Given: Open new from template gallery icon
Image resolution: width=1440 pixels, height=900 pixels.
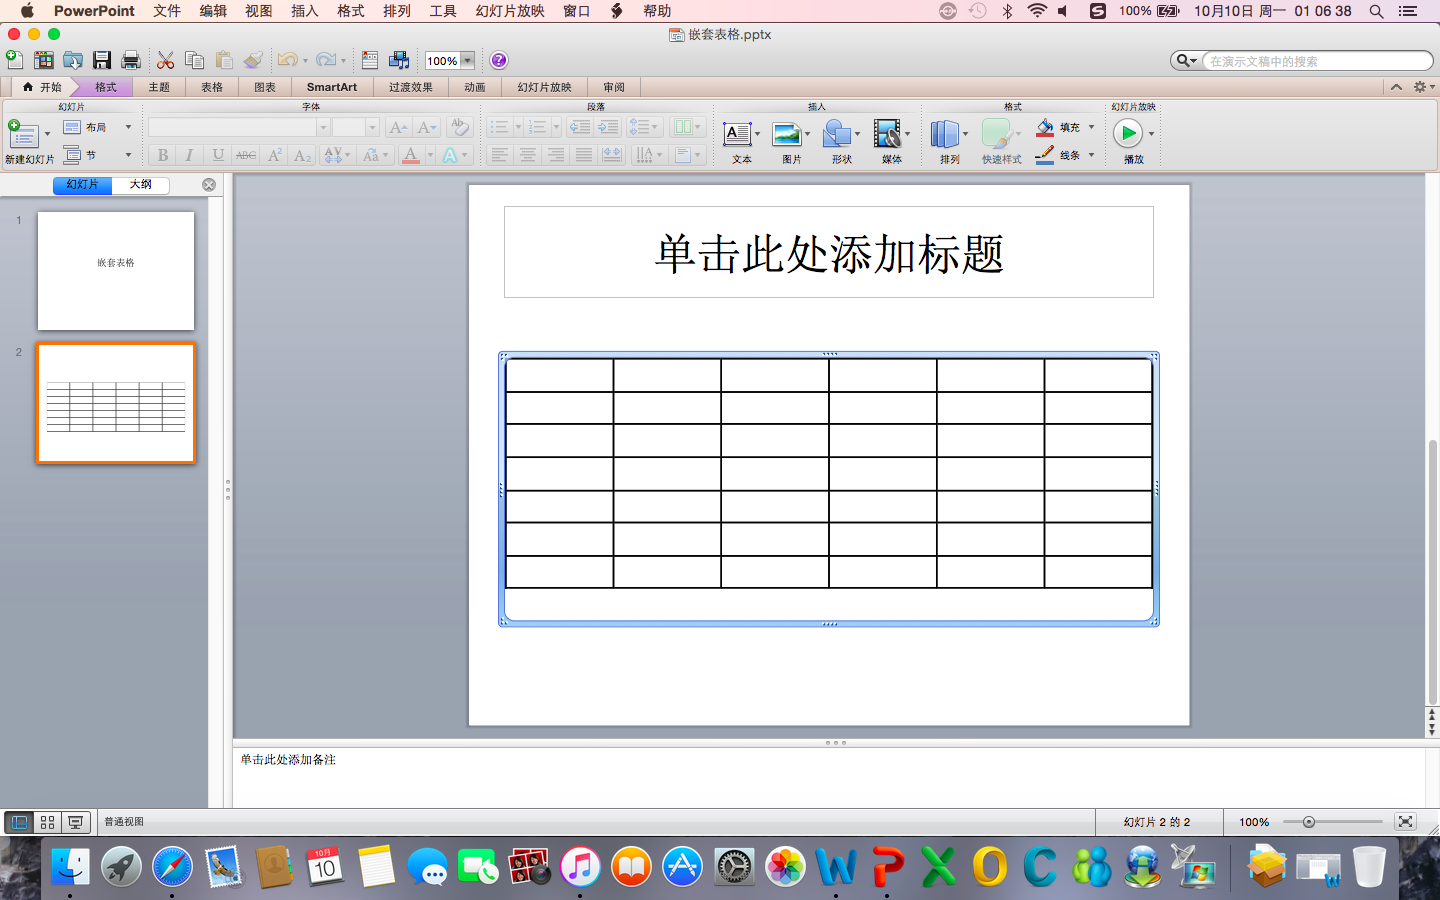Looking at the screenshot, I should pyautogui.click(x=43, y=60).
